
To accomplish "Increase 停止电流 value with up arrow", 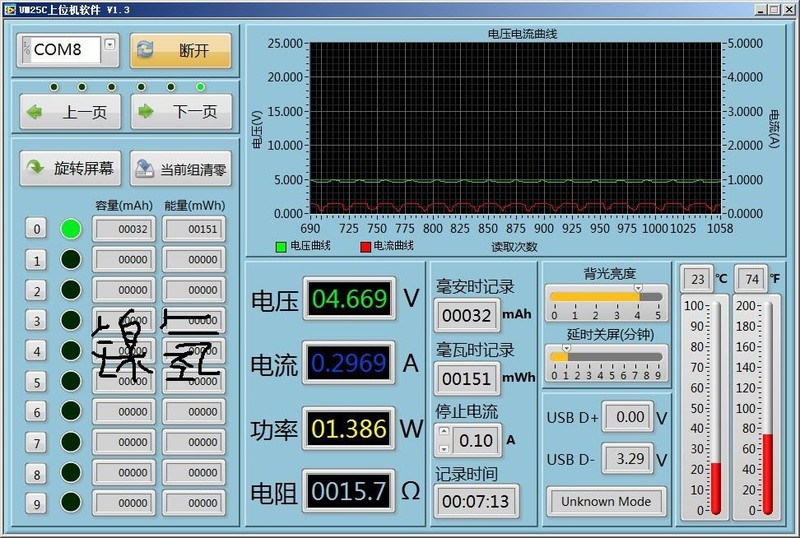I will 443,433.
